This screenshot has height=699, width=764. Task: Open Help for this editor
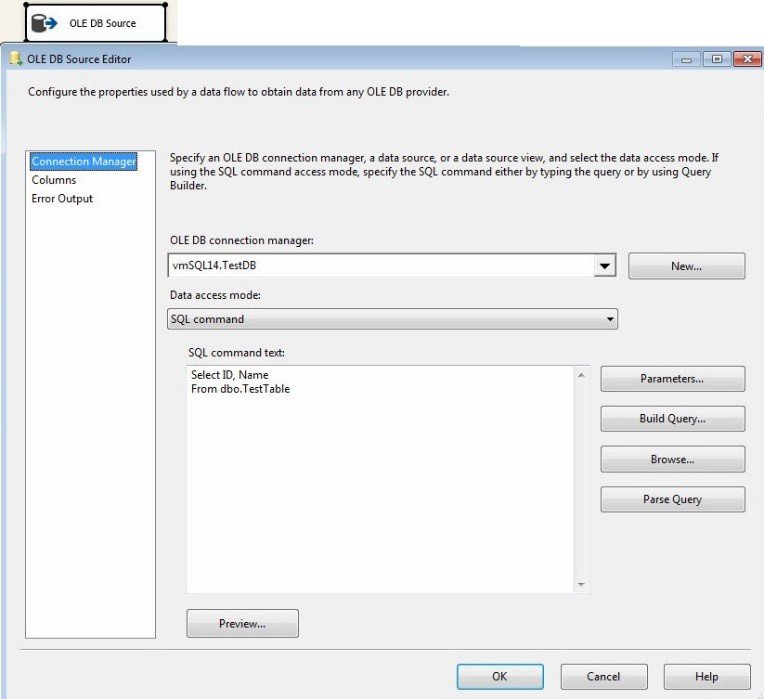pyautogui.click(x=707, y=677)
